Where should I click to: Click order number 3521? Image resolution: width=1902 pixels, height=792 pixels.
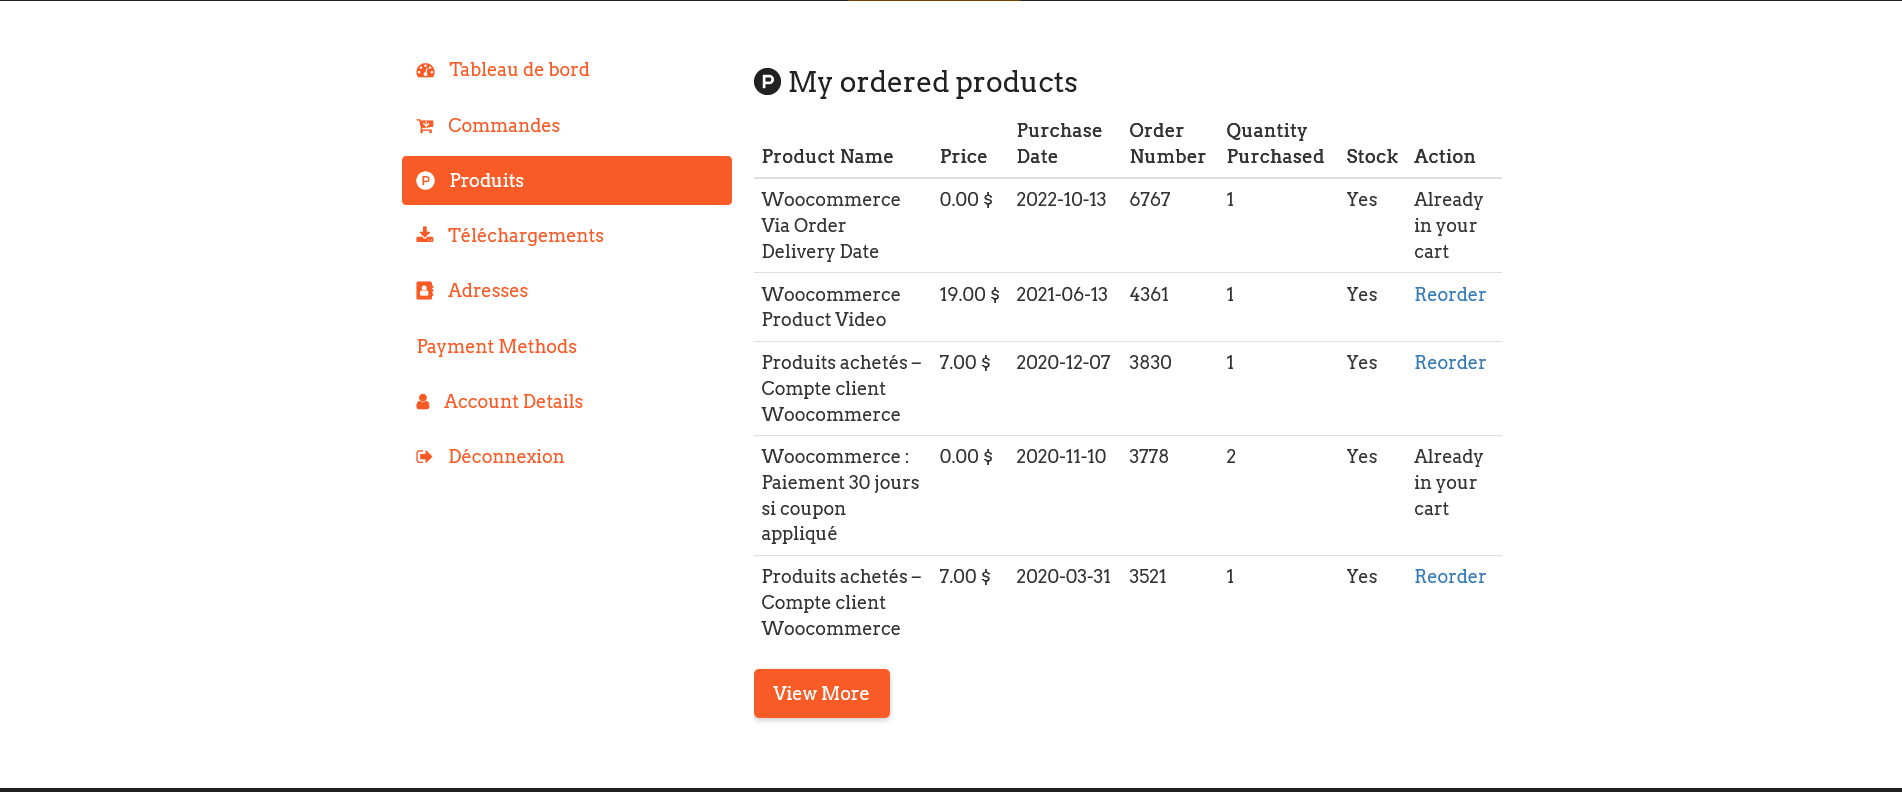click(1148, 577)
